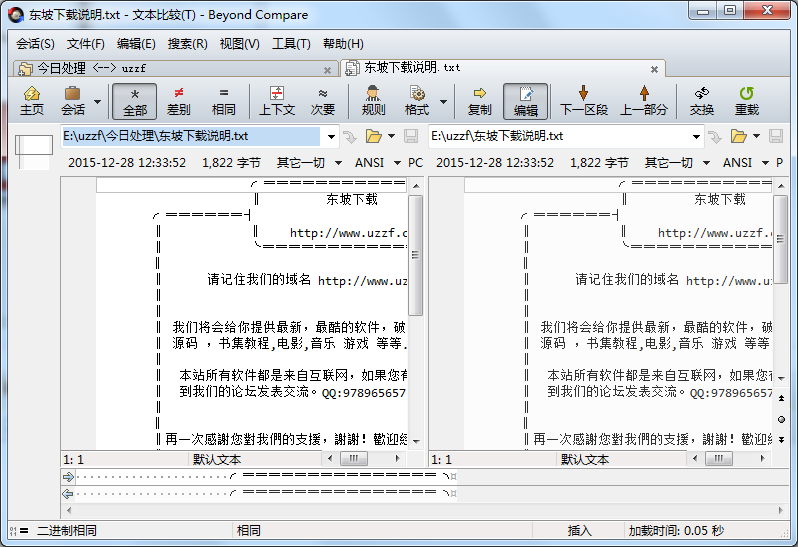Click the 会话 briefcase toolbar icon
Screen dimensions: 798x547
tap(72, 101)
